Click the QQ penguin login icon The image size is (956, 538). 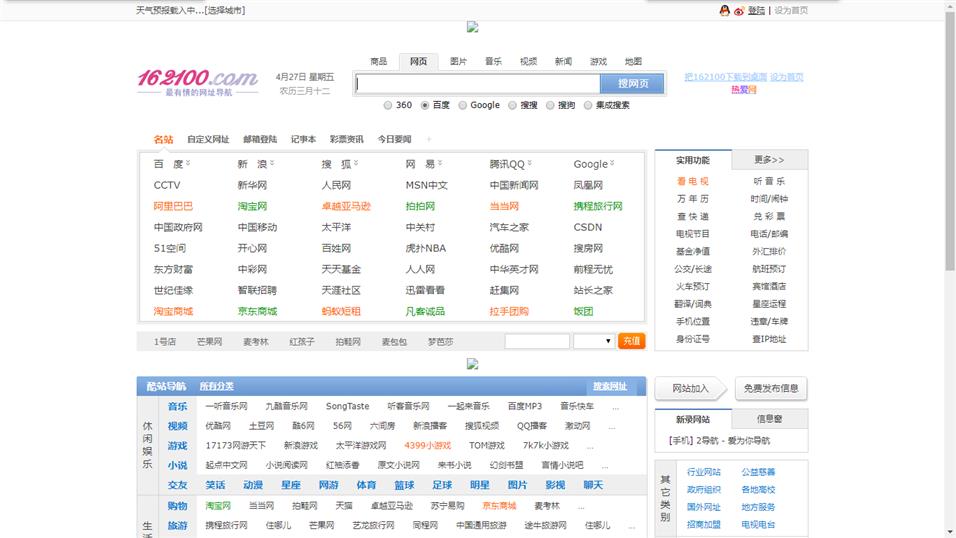(724, 10)
